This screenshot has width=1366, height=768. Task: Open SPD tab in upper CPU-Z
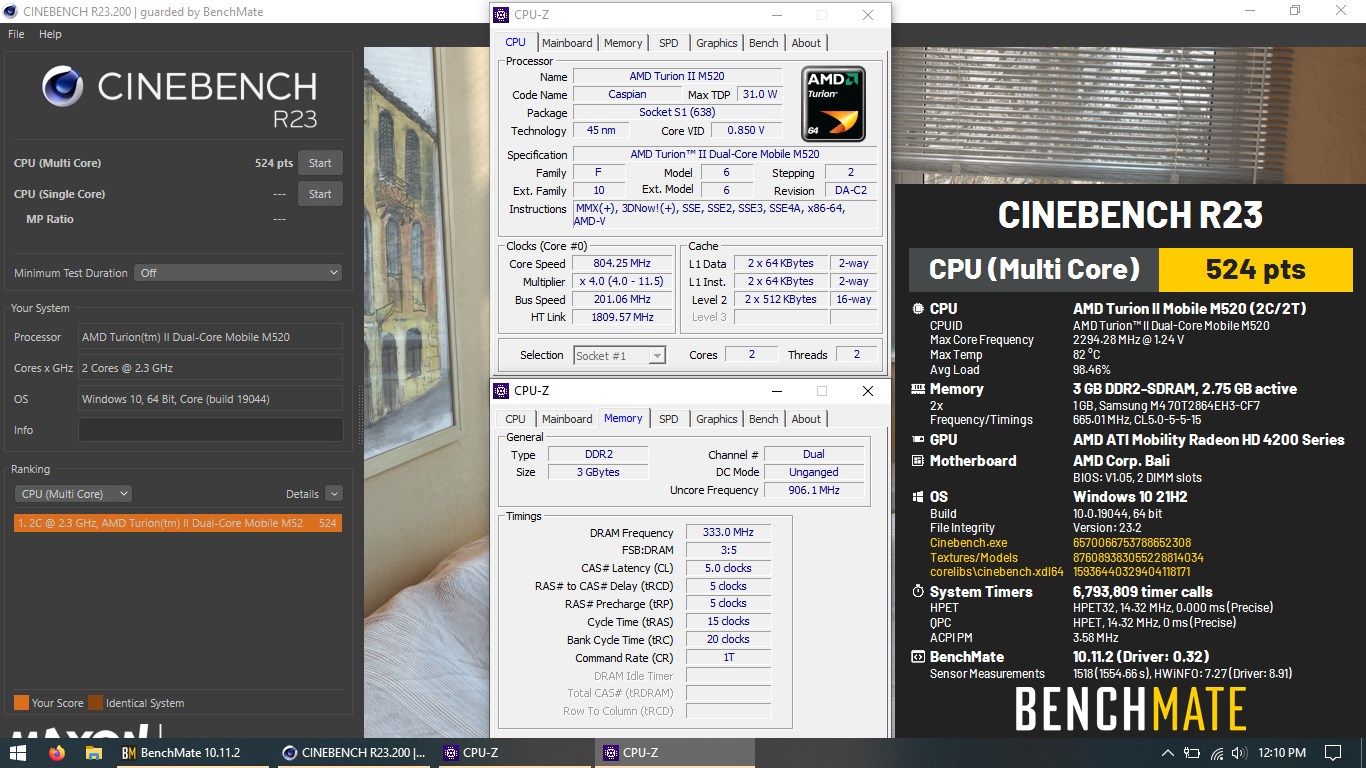coord(668,43)
